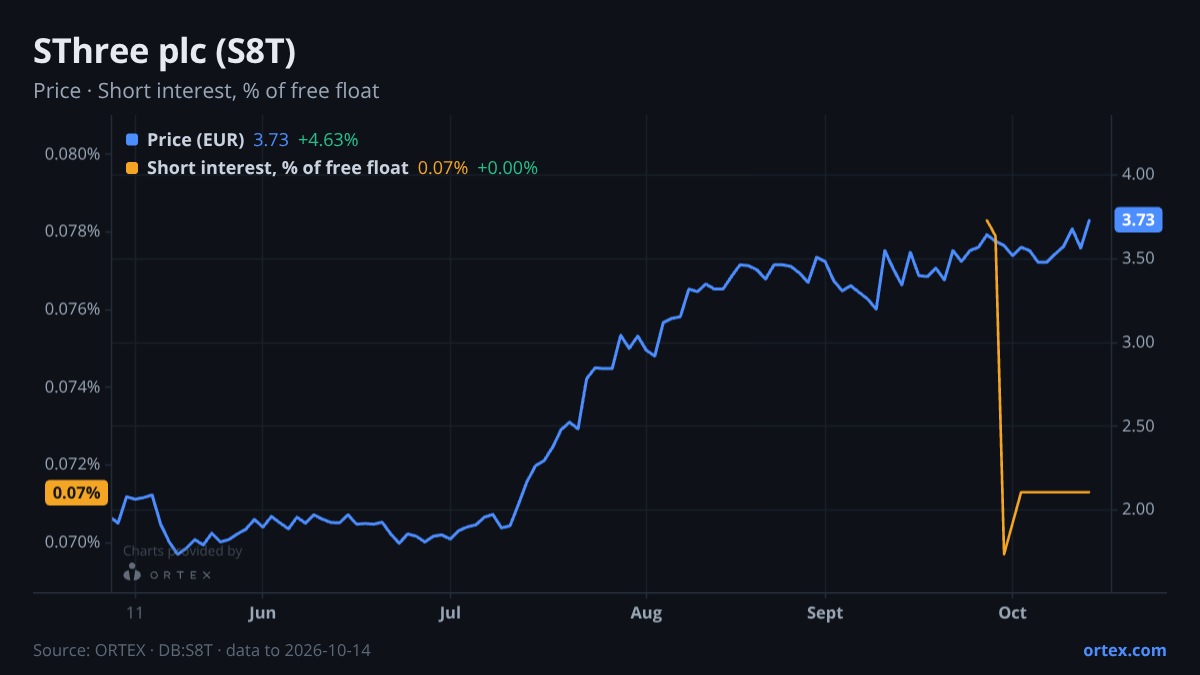Click the 2.50 right axis label

tap(1139, 426)
